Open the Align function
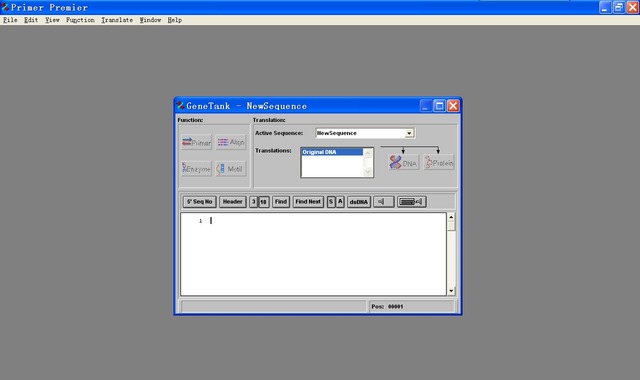This screenshot has width=640, height=380. 231,142
